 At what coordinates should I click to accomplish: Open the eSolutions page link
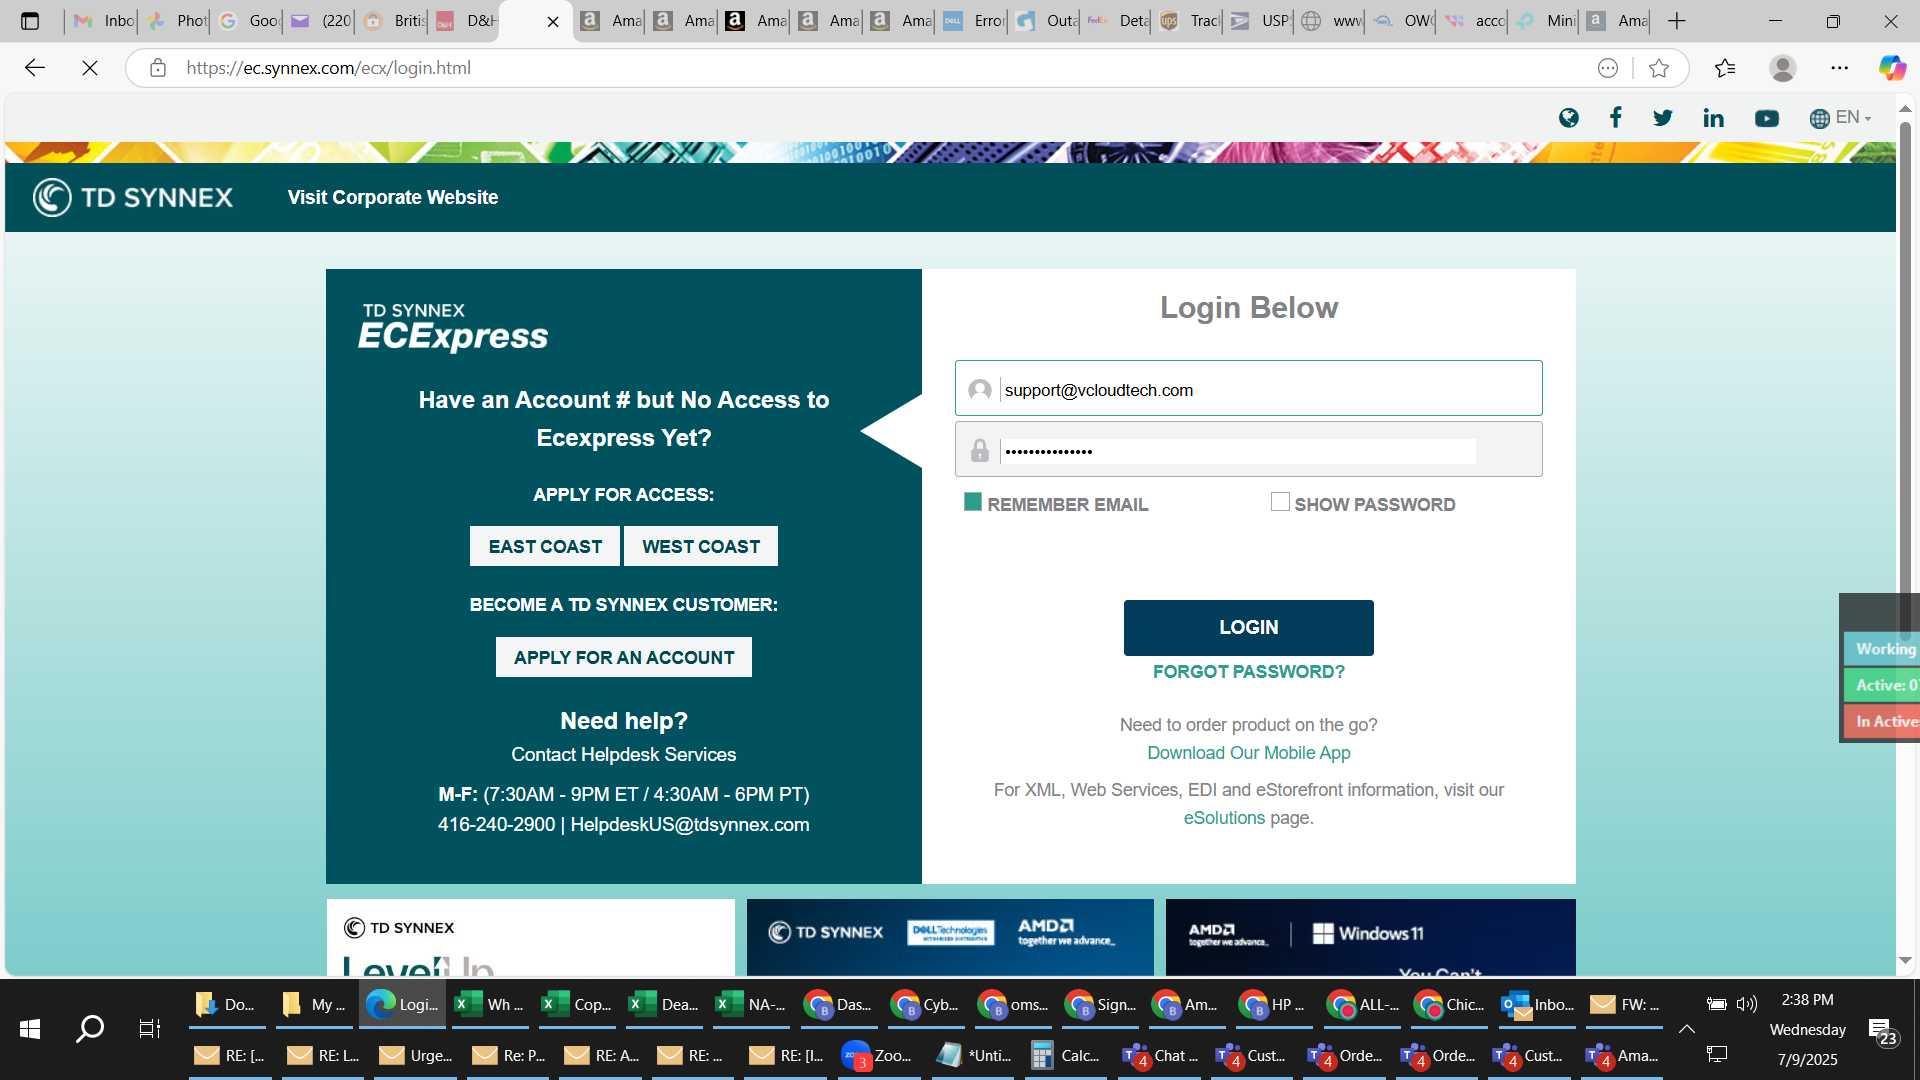(1224, 818)
